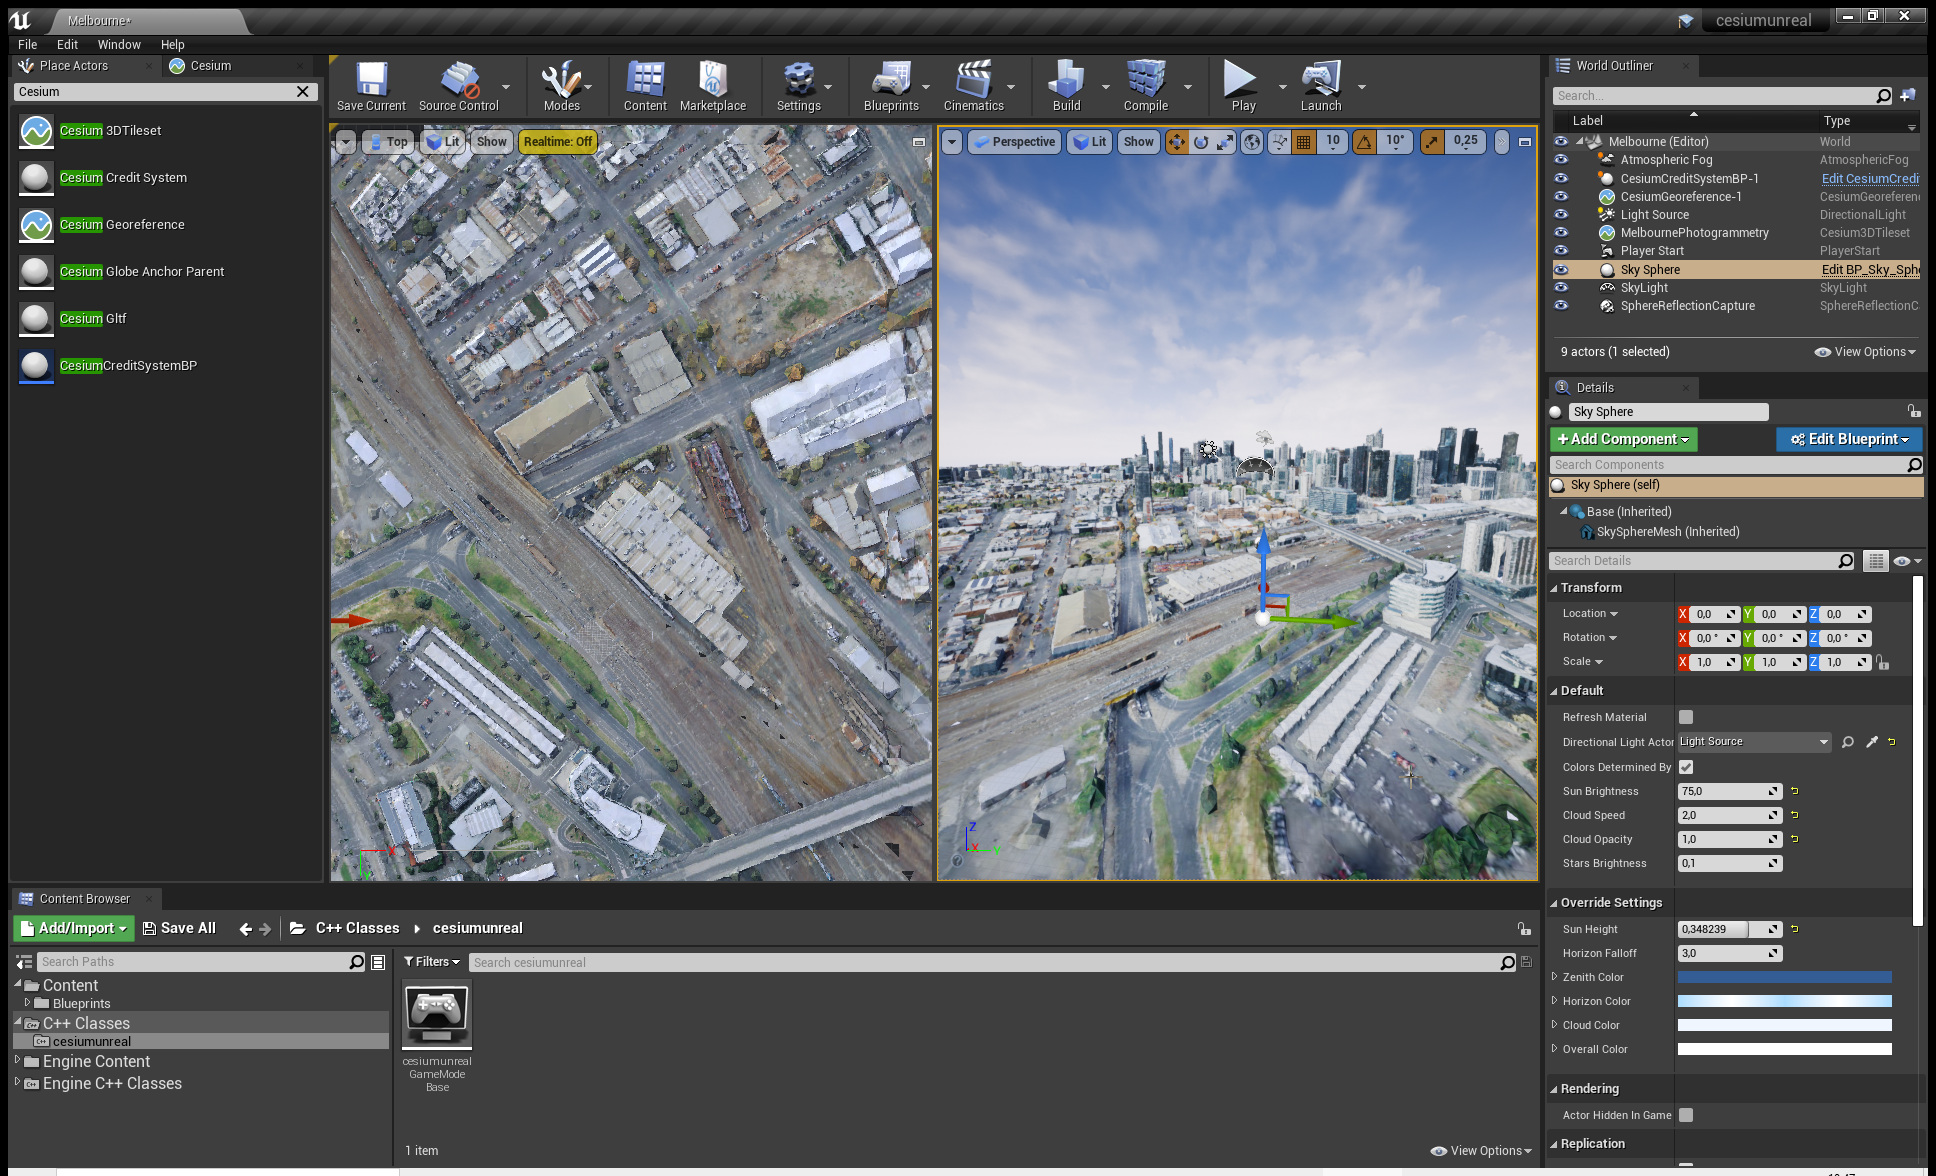This screenshot has height=1176, width=1936.
Task: Click the Edit Blueprint button
Action: tap(1848, 439)
